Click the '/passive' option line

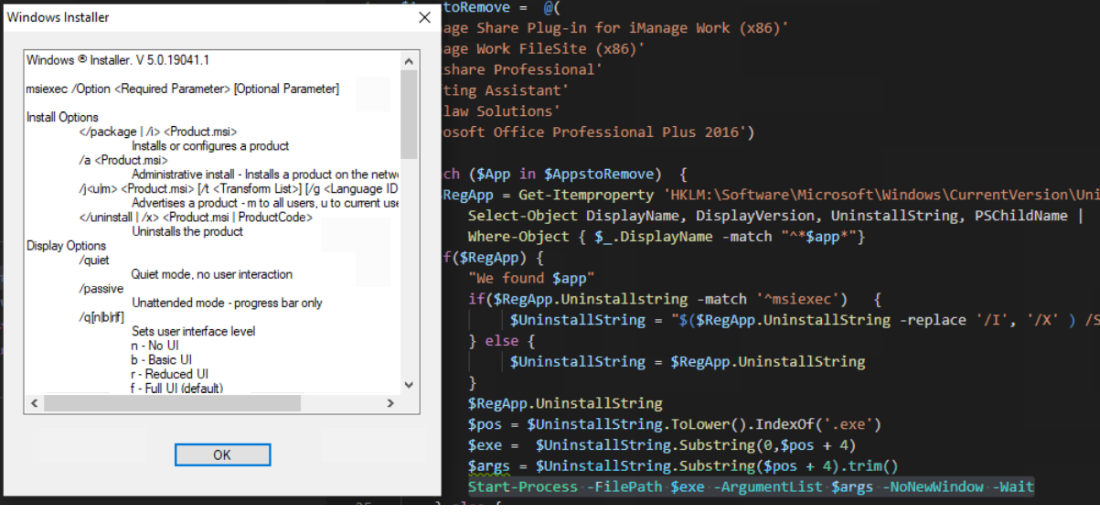point(101,288)
